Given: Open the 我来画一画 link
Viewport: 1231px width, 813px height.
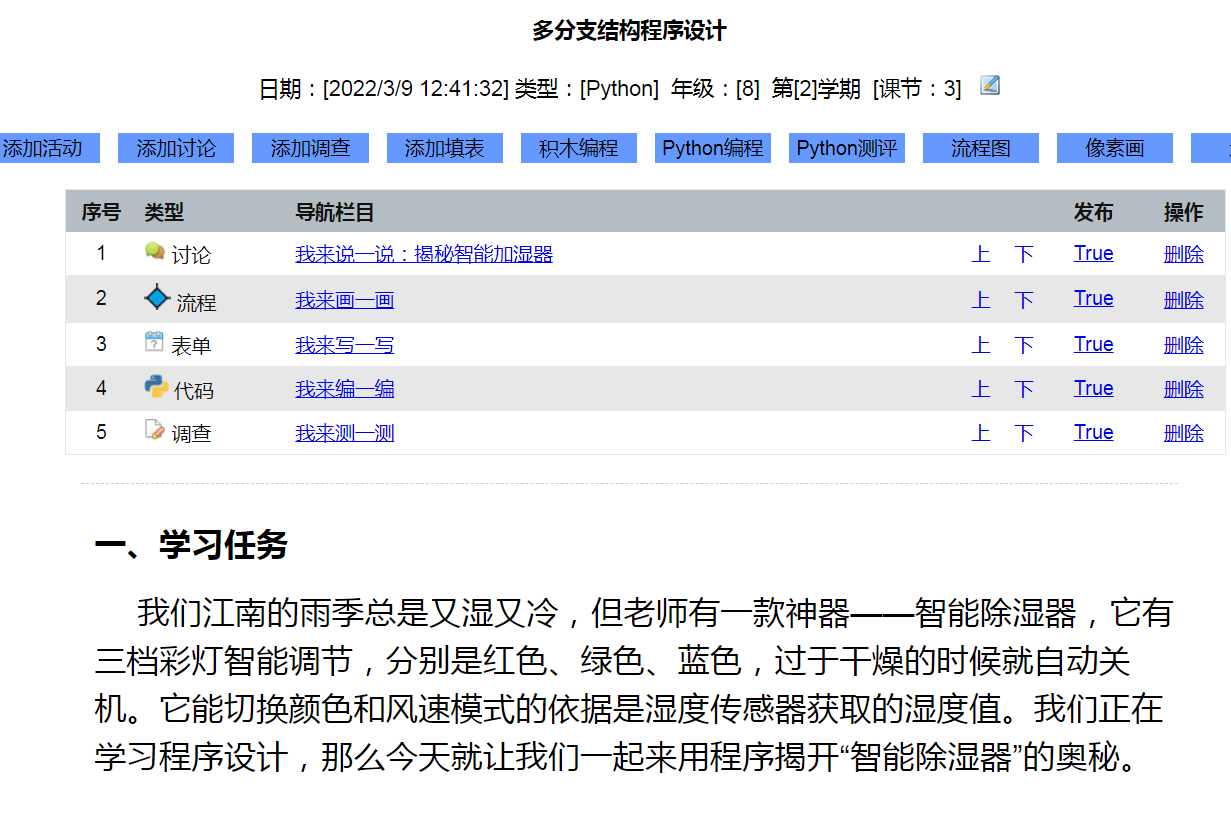Looking at the screenshot, I should (x=344, y=299).
